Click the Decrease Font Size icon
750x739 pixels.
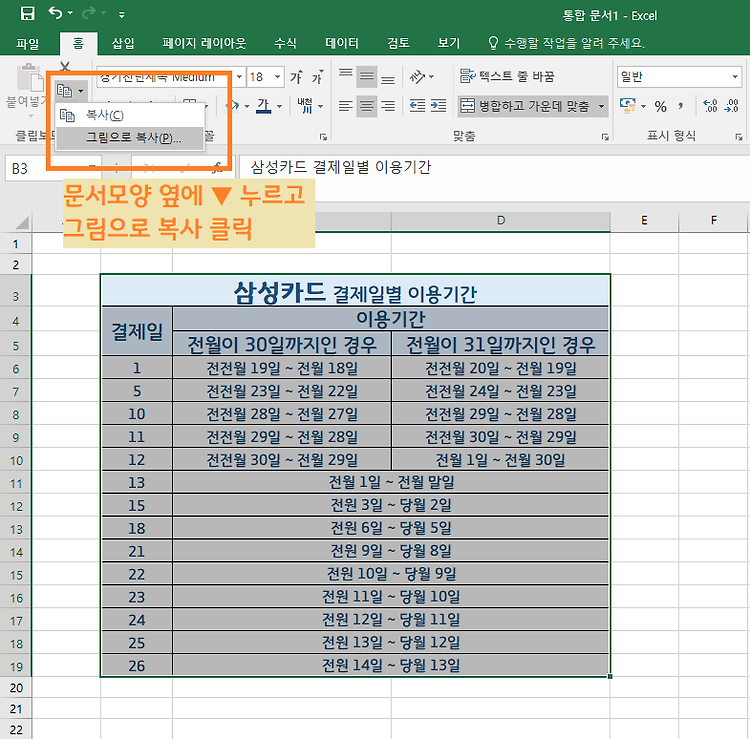(318, 77)
